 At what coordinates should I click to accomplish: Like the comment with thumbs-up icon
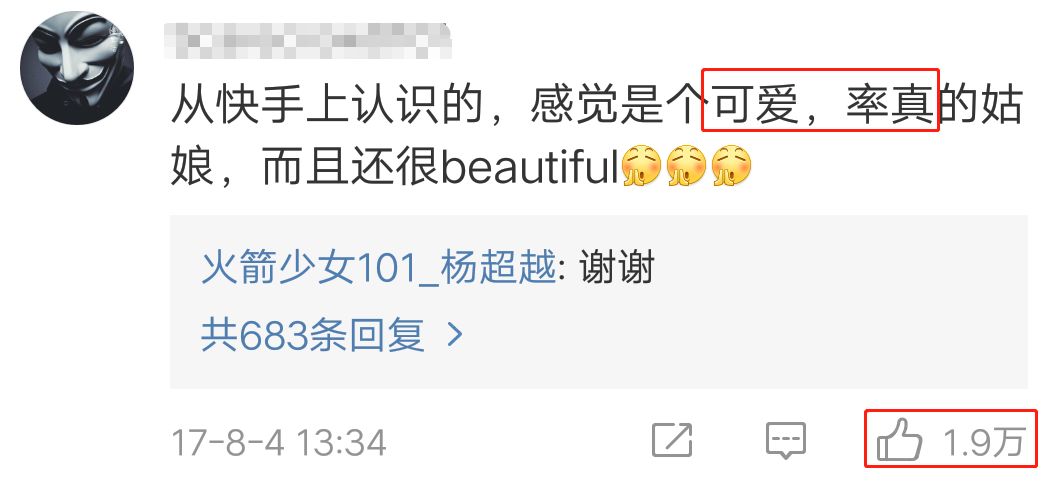click(x=899, y=439)
